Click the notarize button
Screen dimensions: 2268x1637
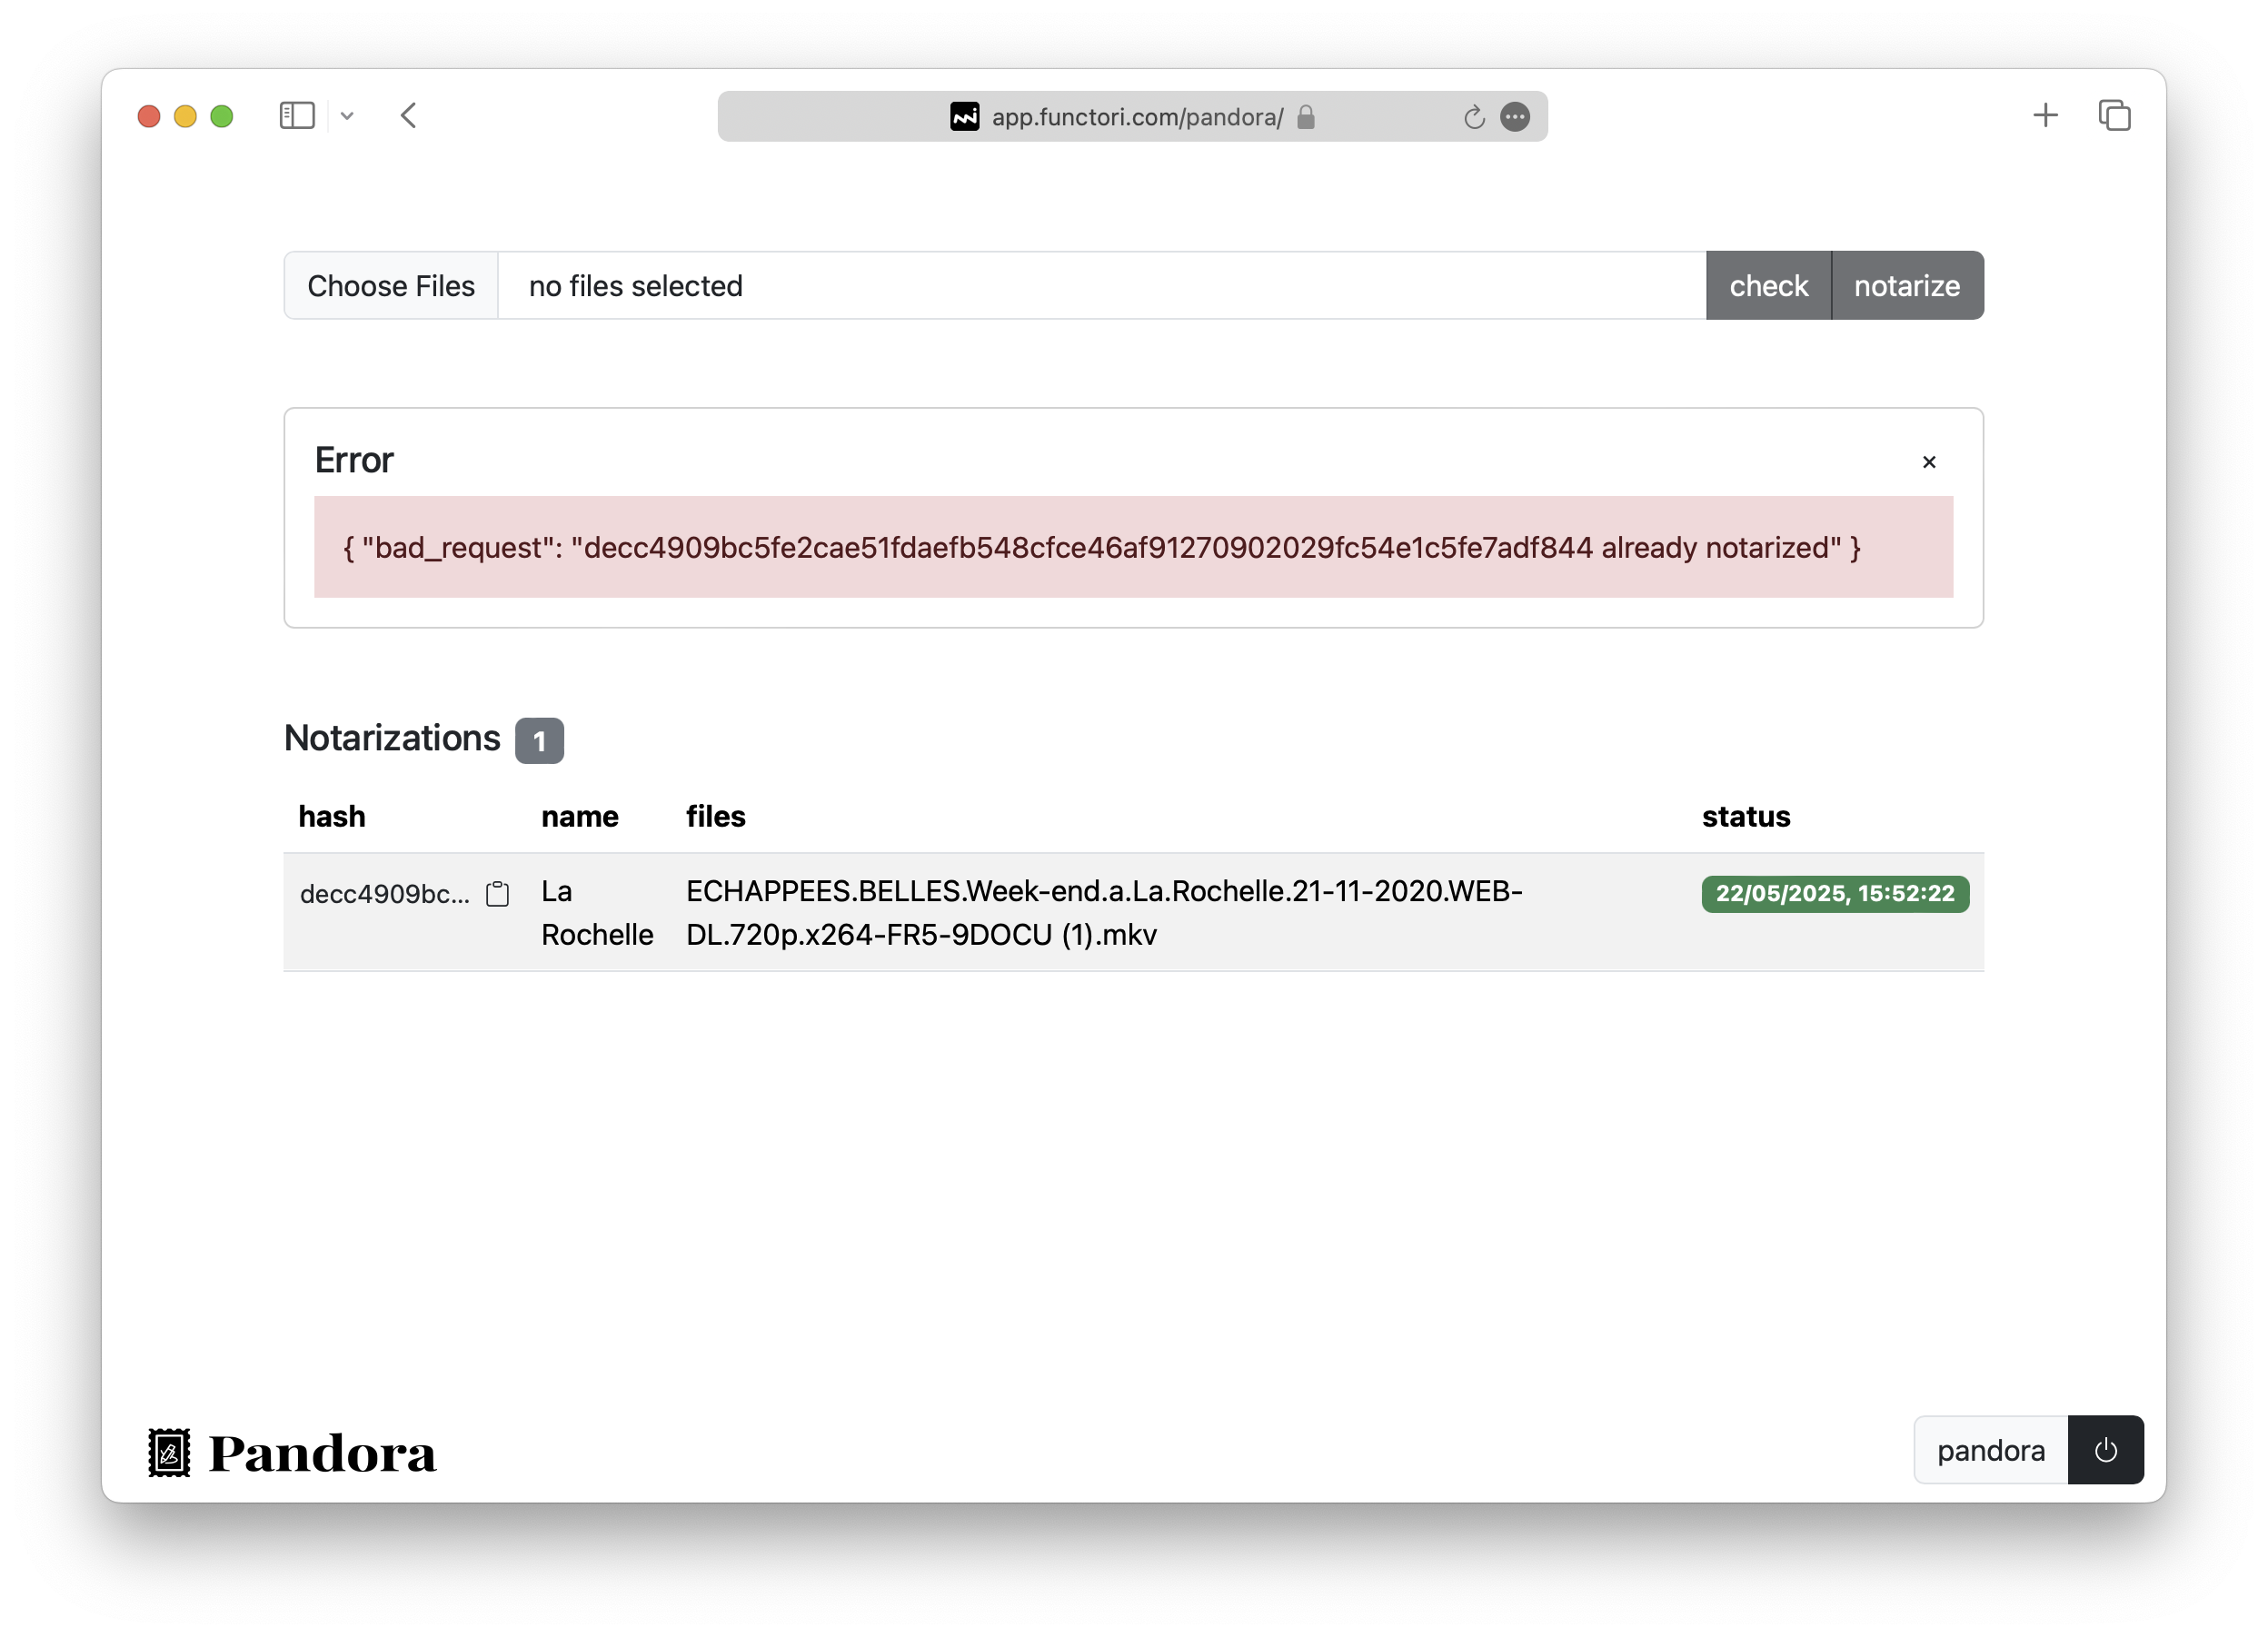coord(1906,286)
